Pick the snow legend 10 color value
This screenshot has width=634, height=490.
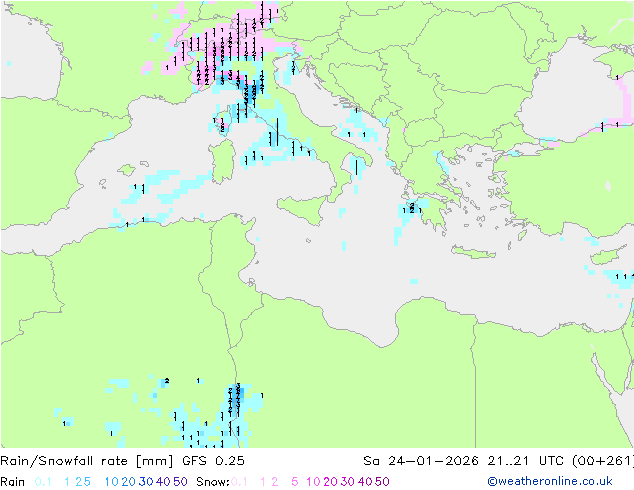[x=313, y=482]
